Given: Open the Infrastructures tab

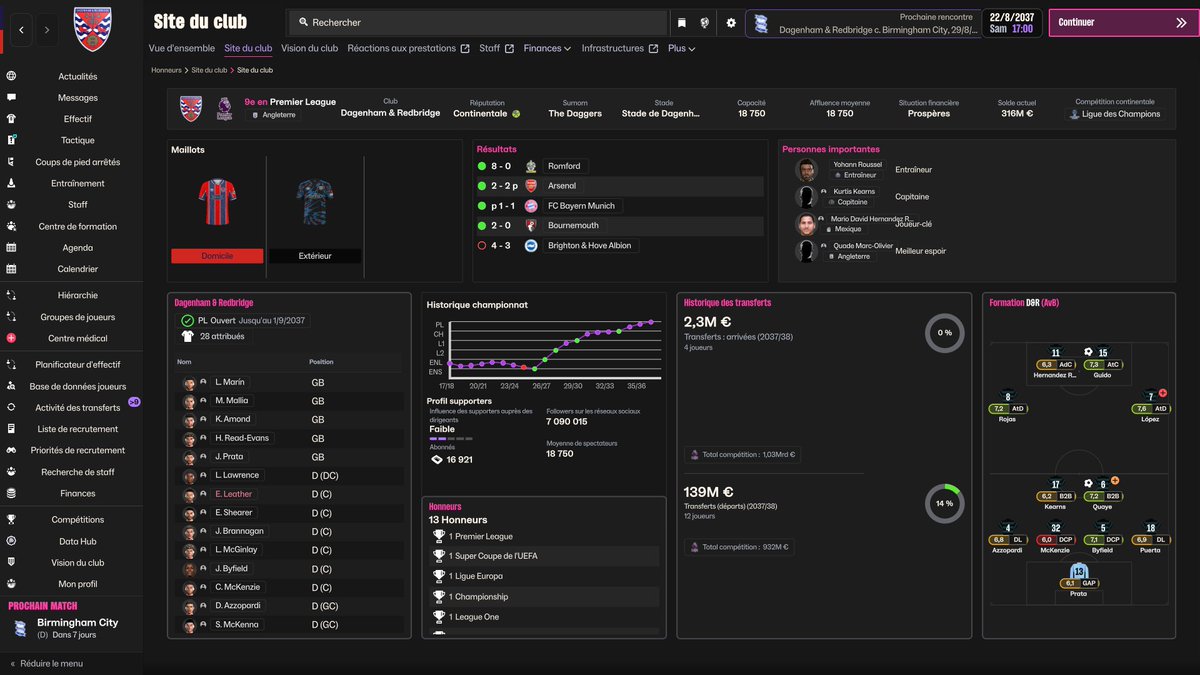Looking at the screenshot, I should coord(620,48).
